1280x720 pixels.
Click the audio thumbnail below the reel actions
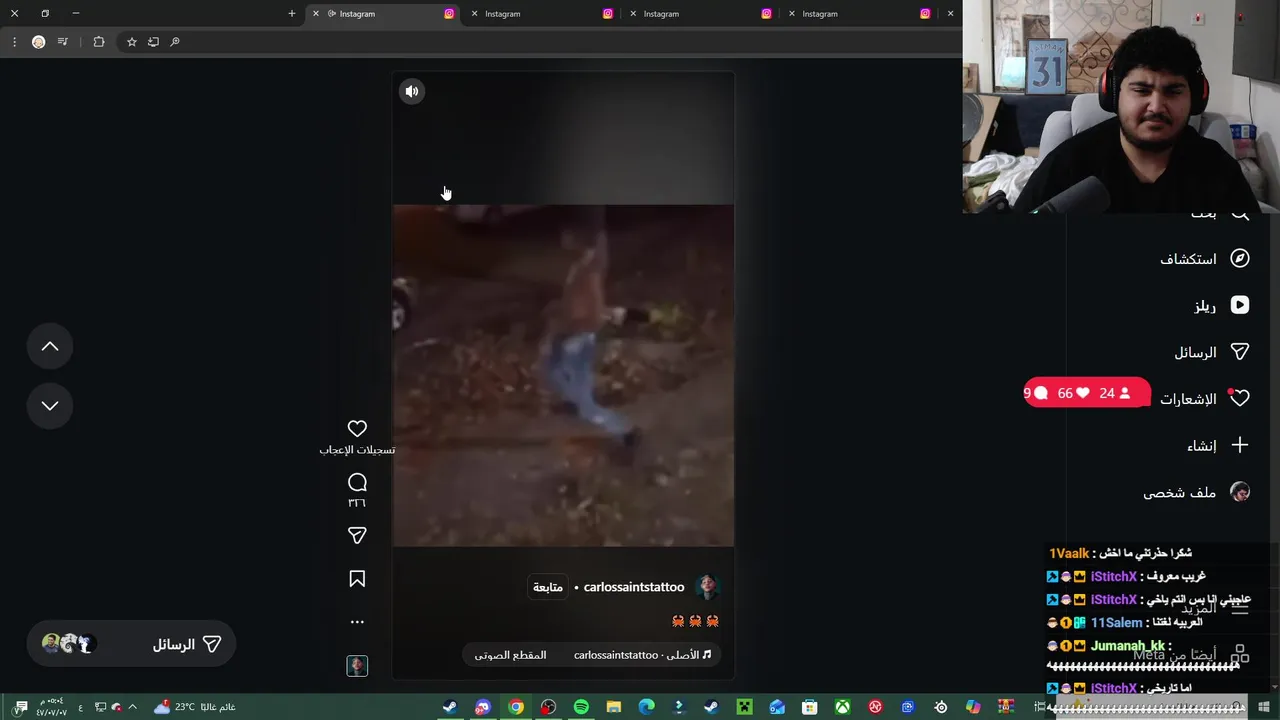pyautogui.click(x=357, y=666)
